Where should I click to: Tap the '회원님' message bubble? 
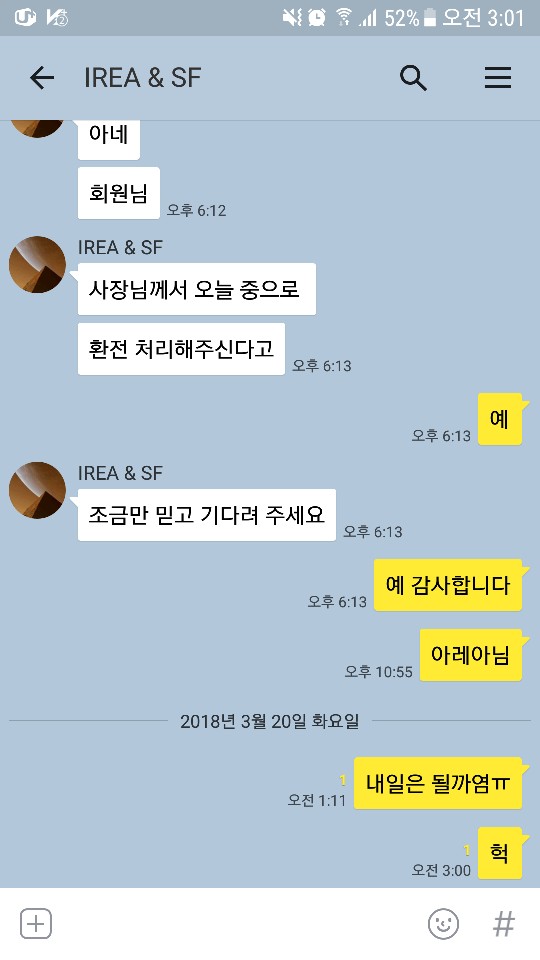[119, 193]
